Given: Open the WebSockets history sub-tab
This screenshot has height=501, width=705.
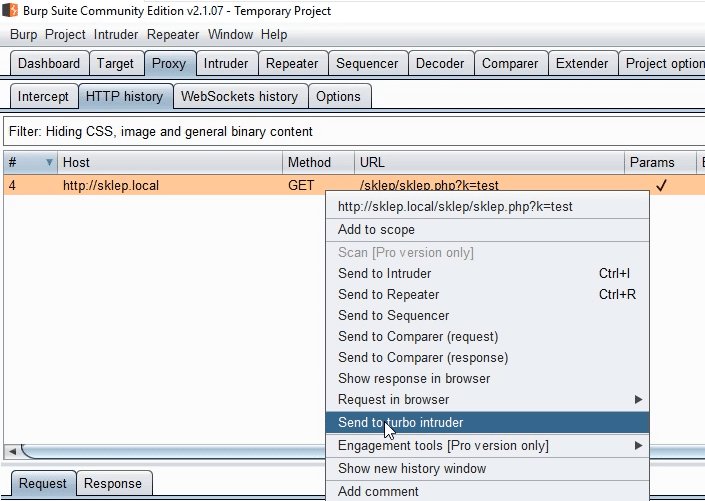Looking at the screenshot, I should [240, 96].
